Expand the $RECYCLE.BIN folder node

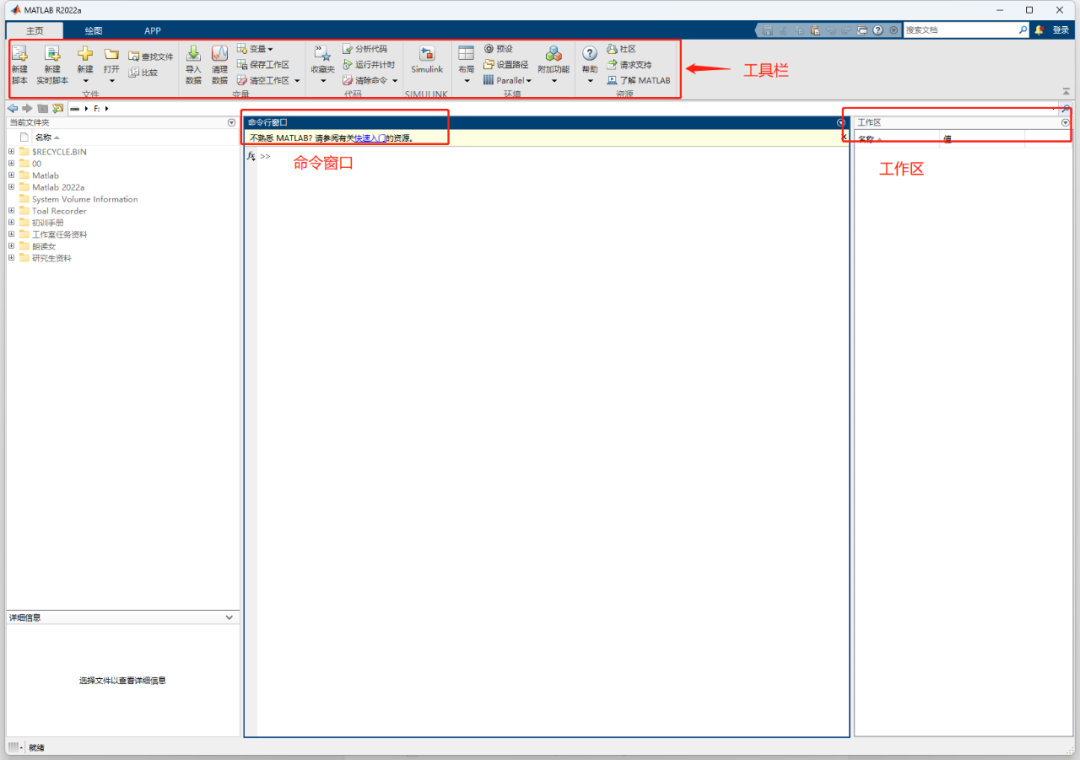tap(11, 152)
